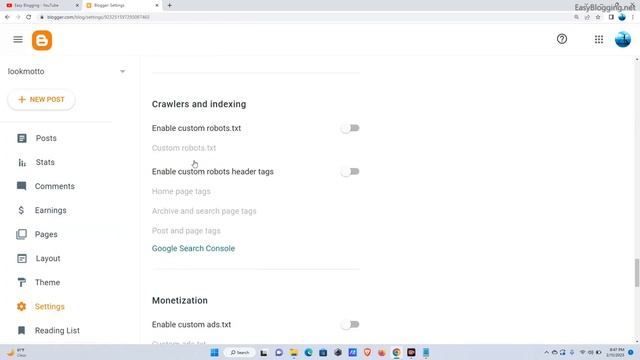Click the Home page tags setting
The width and height of the screenshot is (640, 360).
coord(181,191)
